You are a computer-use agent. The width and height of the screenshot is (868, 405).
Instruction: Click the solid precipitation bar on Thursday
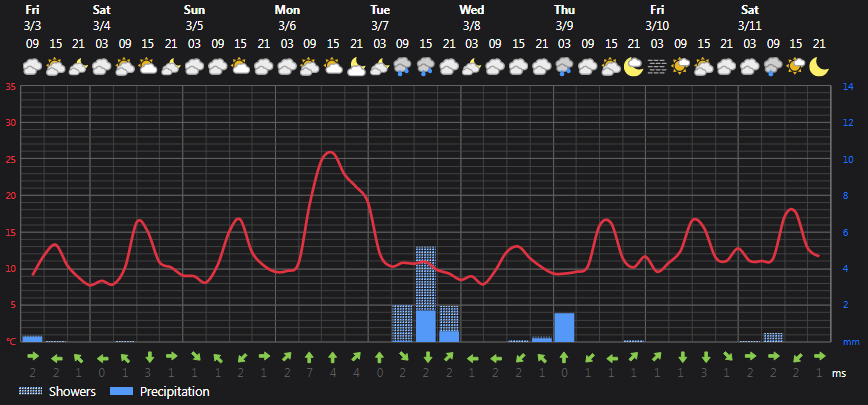[x=564, y=328]
